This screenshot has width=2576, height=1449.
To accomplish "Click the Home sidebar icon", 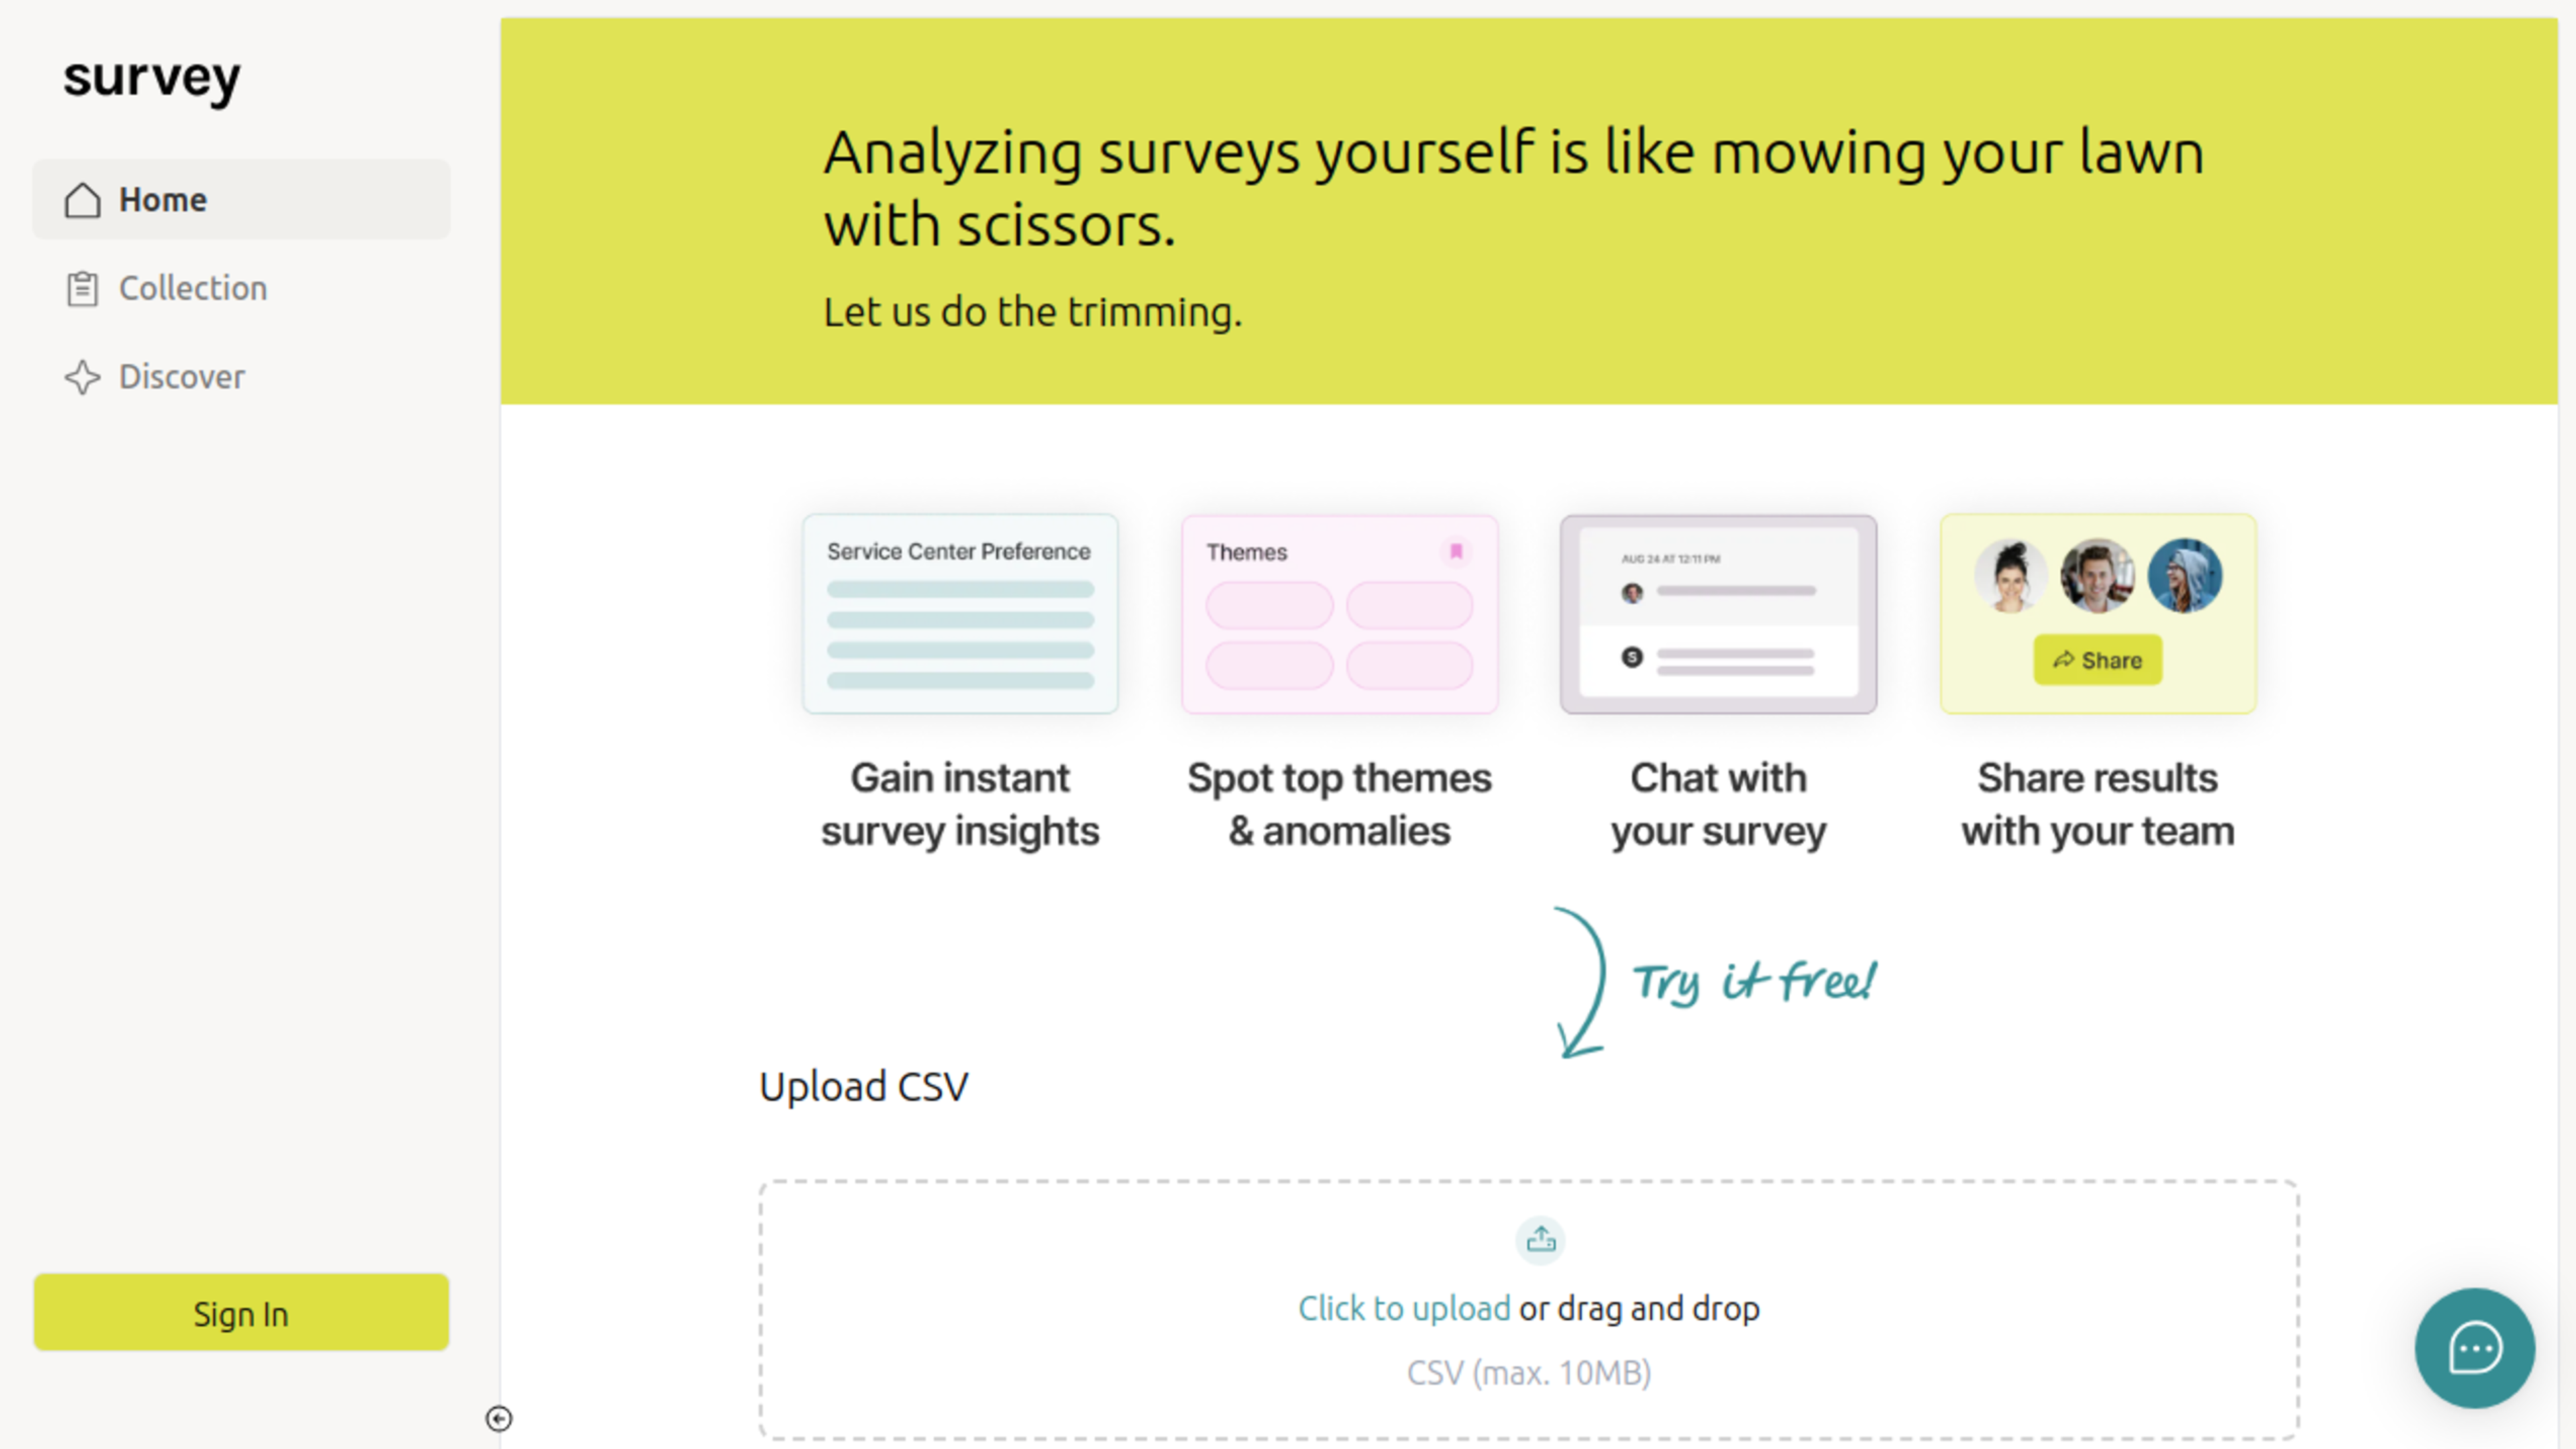I will click(x=83, y=198).
